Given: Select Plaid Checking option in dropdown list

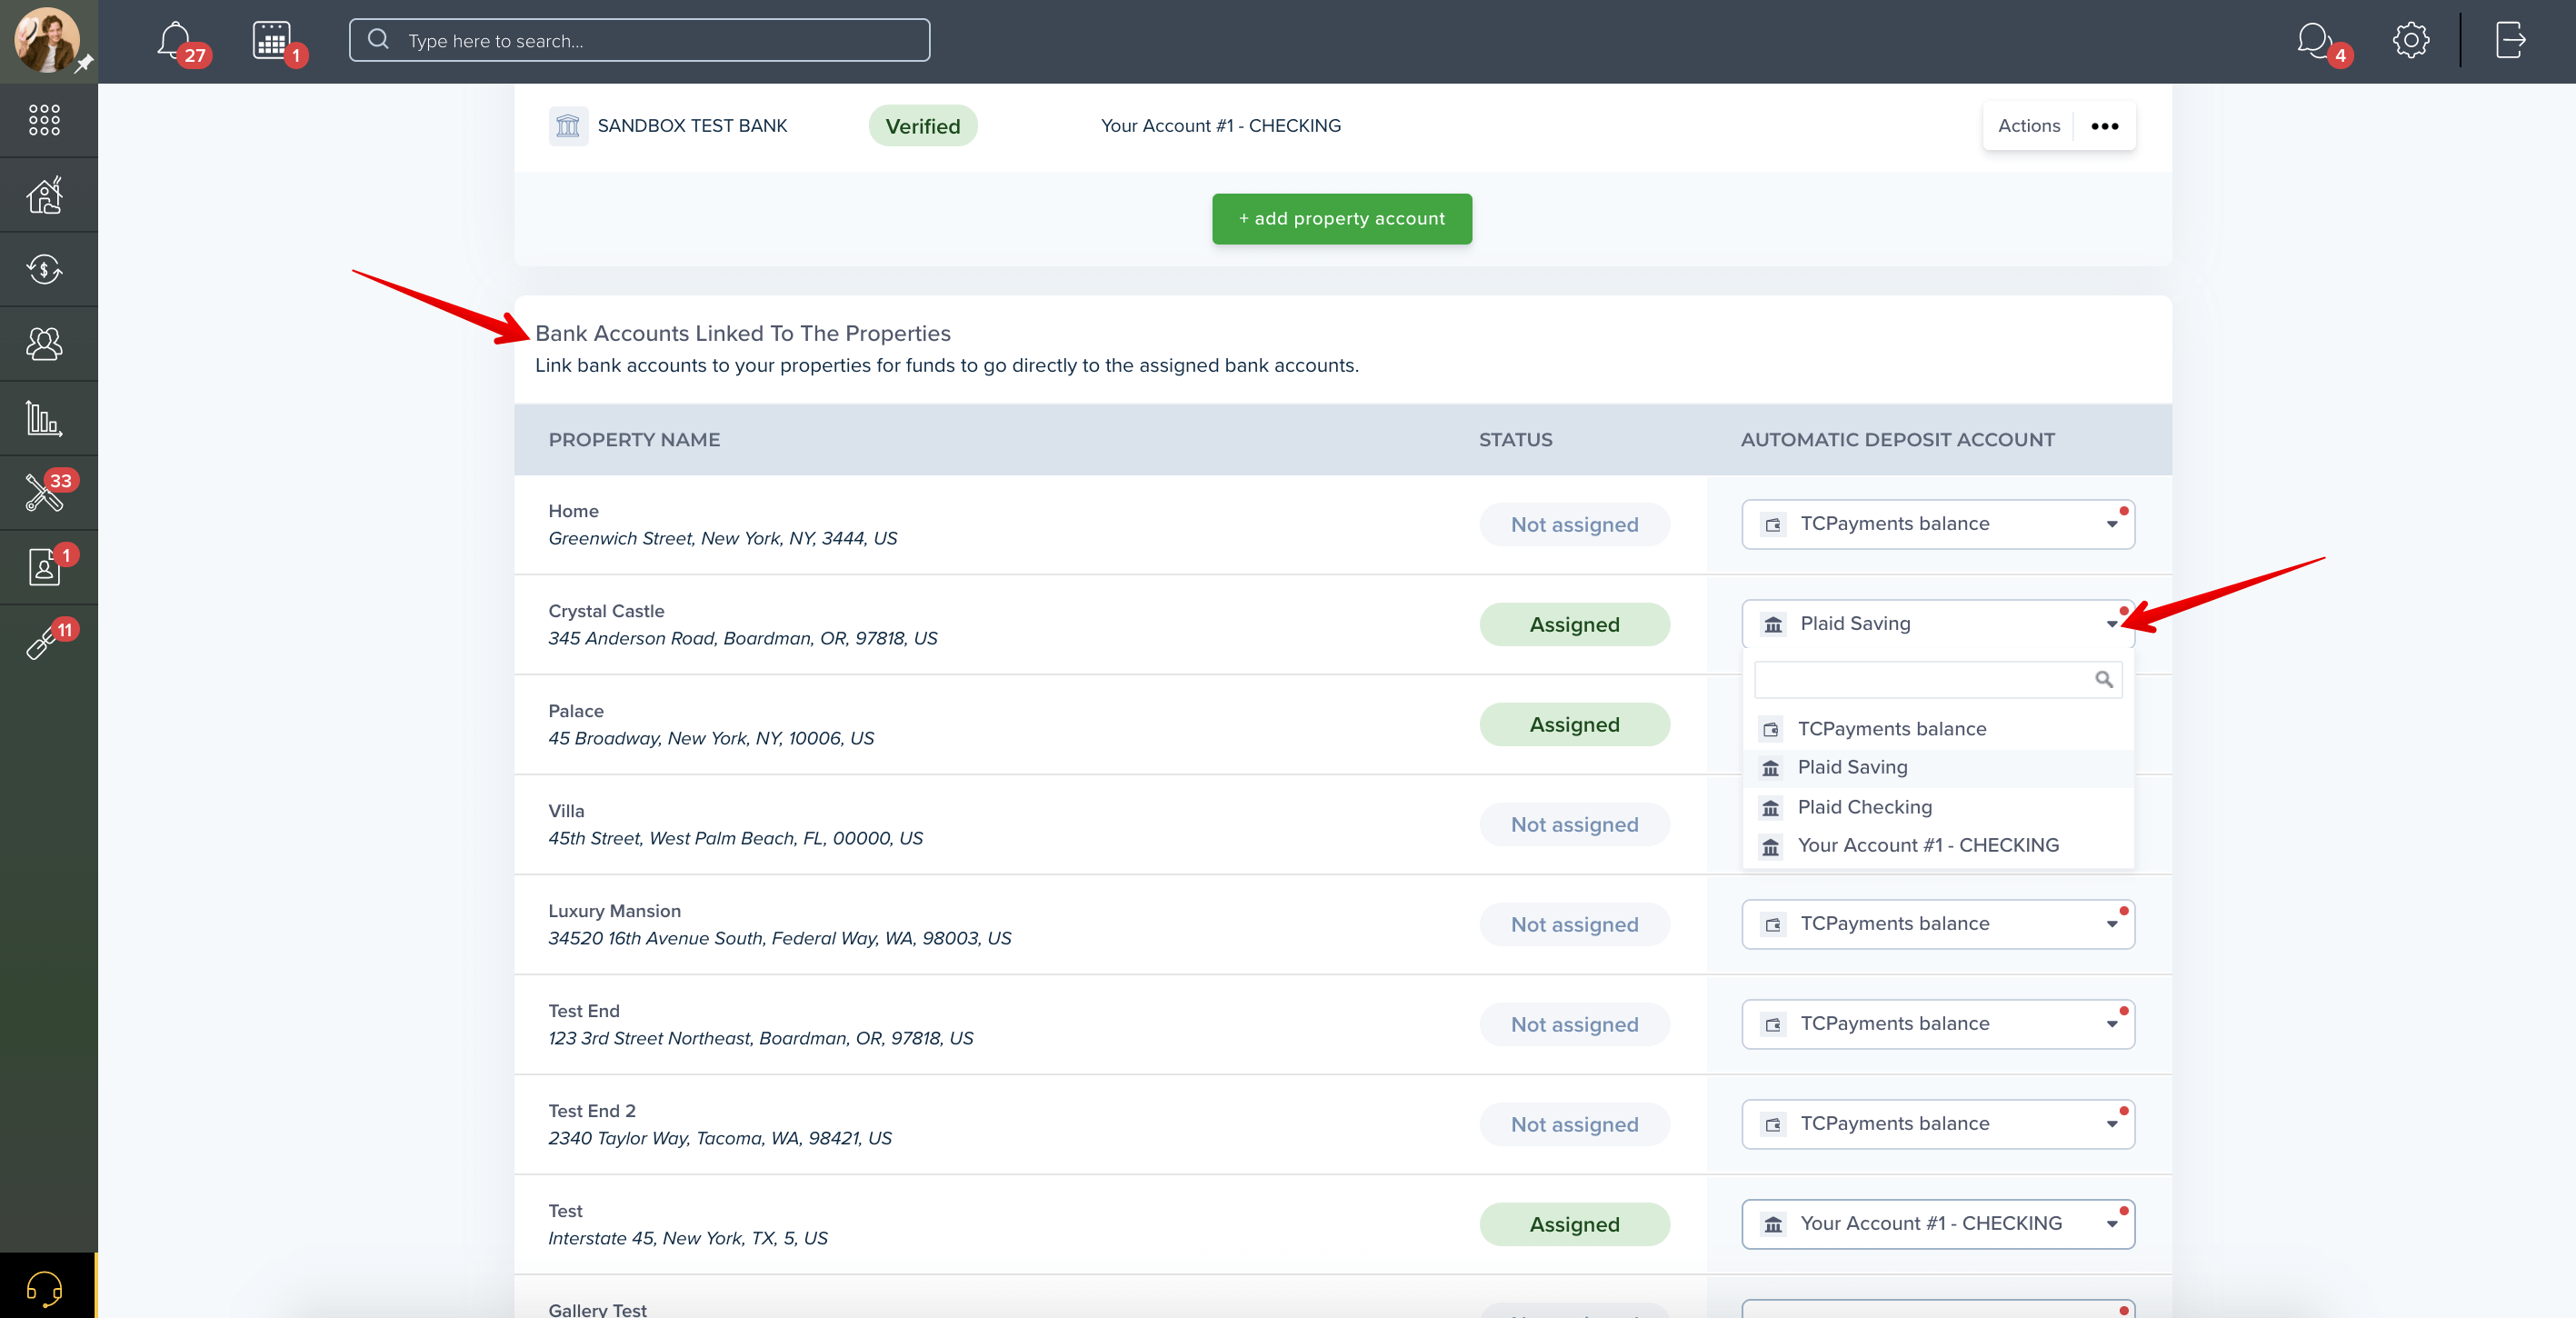Looking at the screenshot, I should 1938,807.
